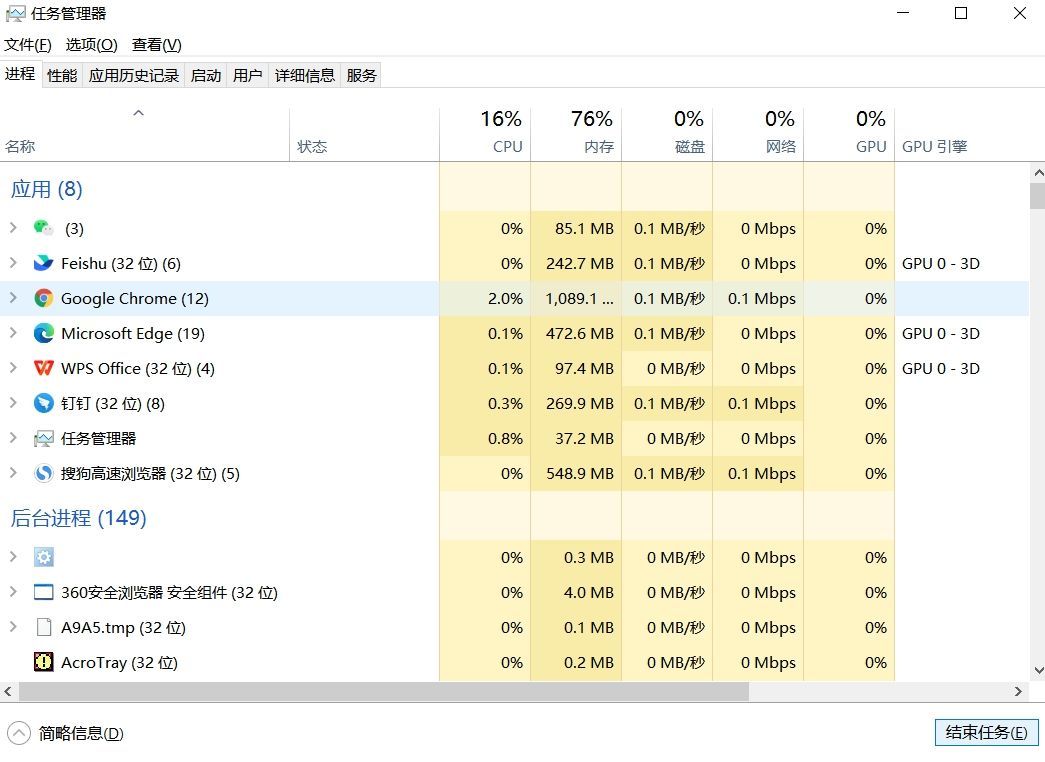Click the vertical scrollbar down arrow
1045x762 pixels.
(x=1038, y=670)
